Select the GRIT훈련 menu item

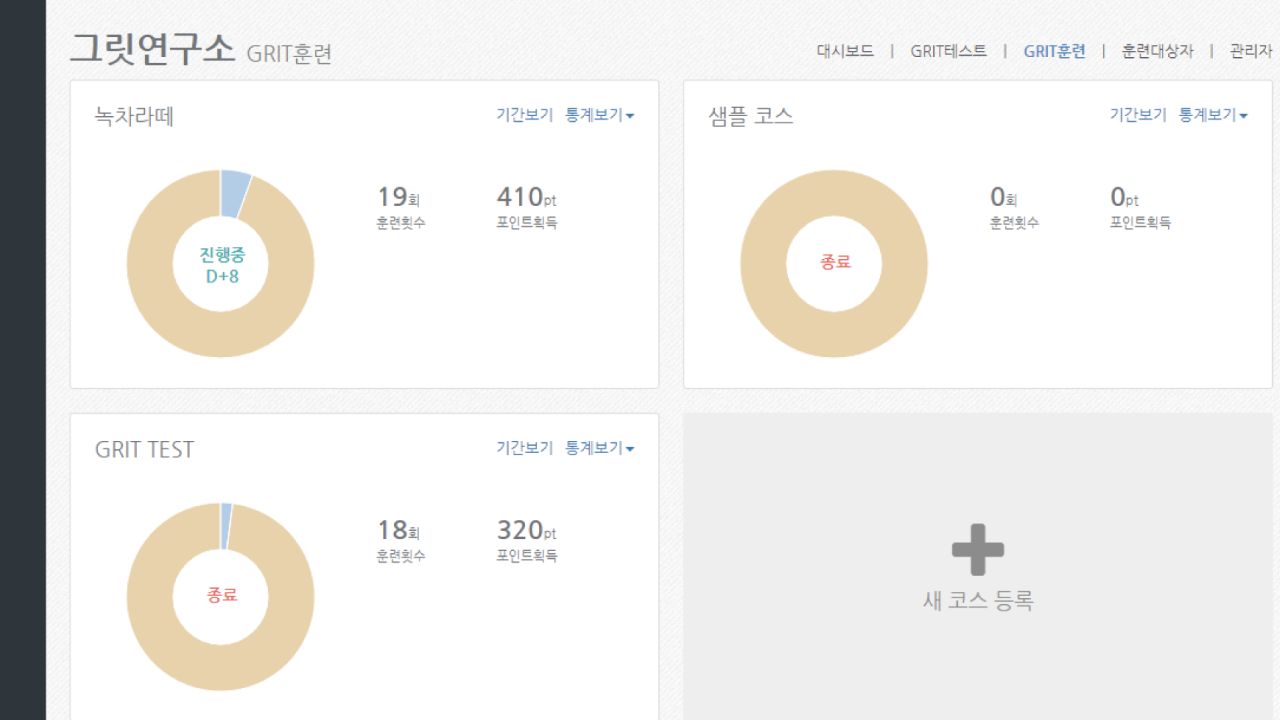1054,51
